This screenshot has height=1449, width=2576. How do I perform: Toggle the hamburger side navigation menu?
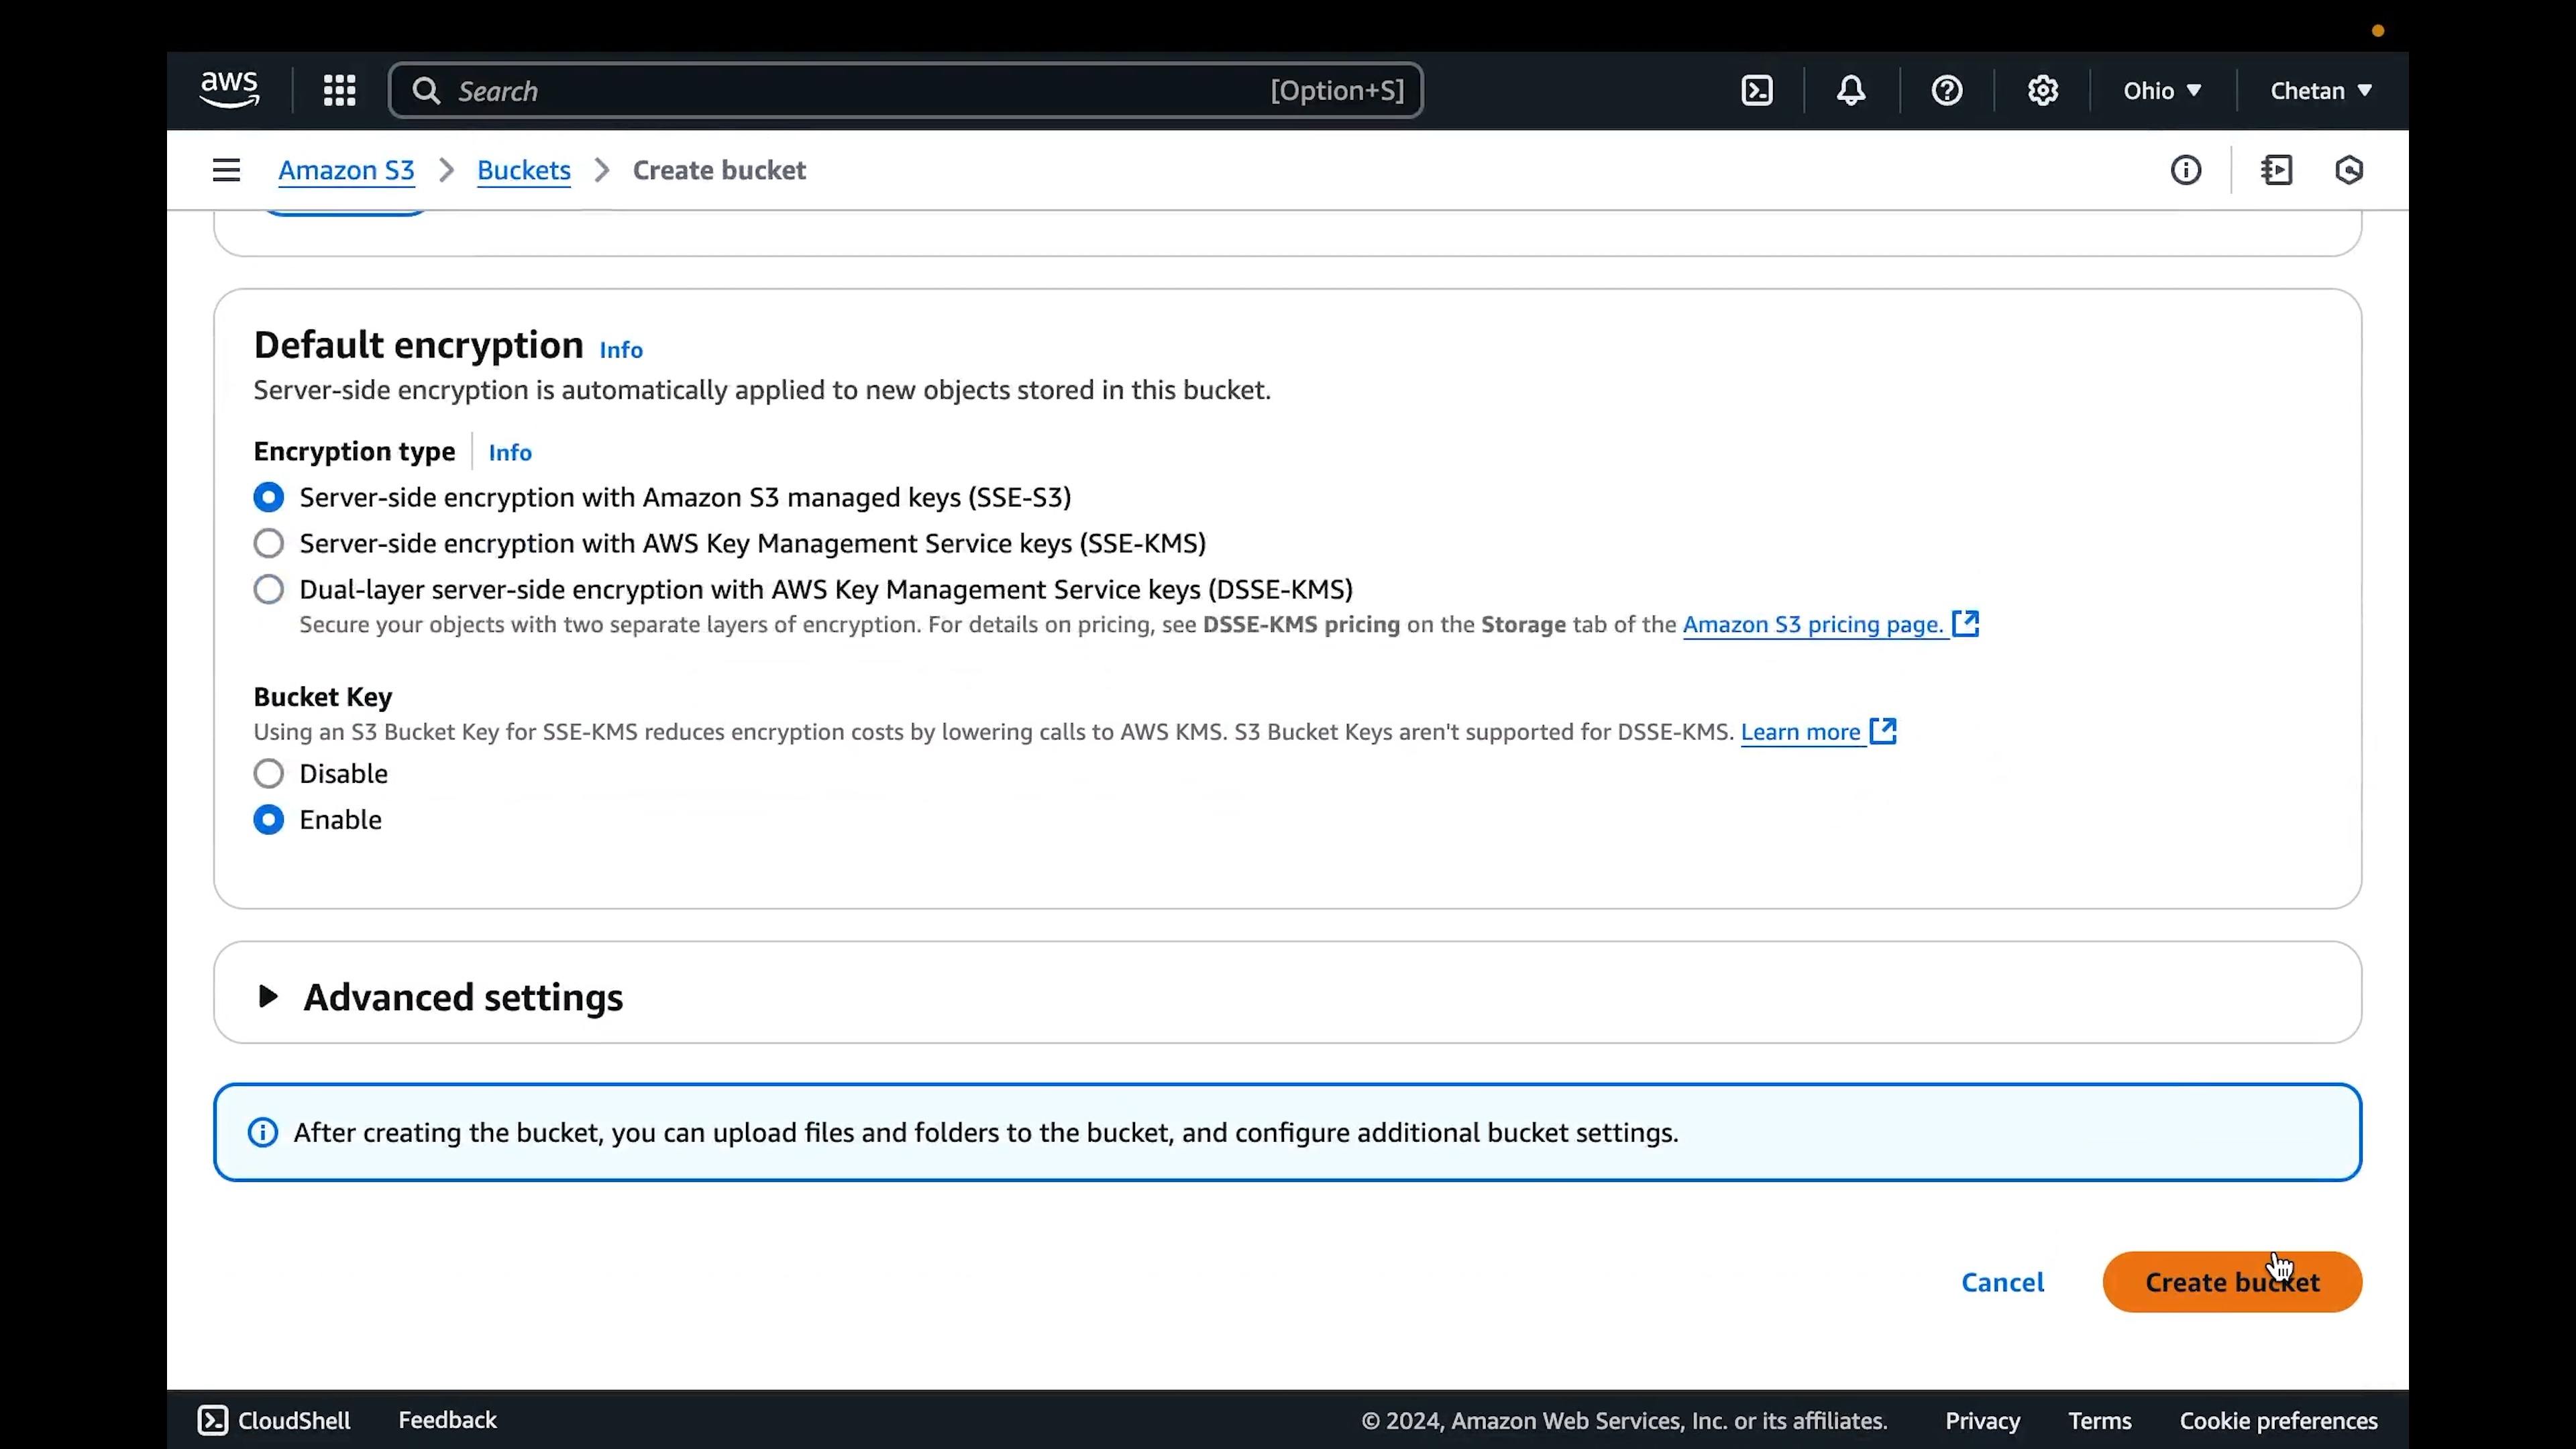(x=226, y=170)
